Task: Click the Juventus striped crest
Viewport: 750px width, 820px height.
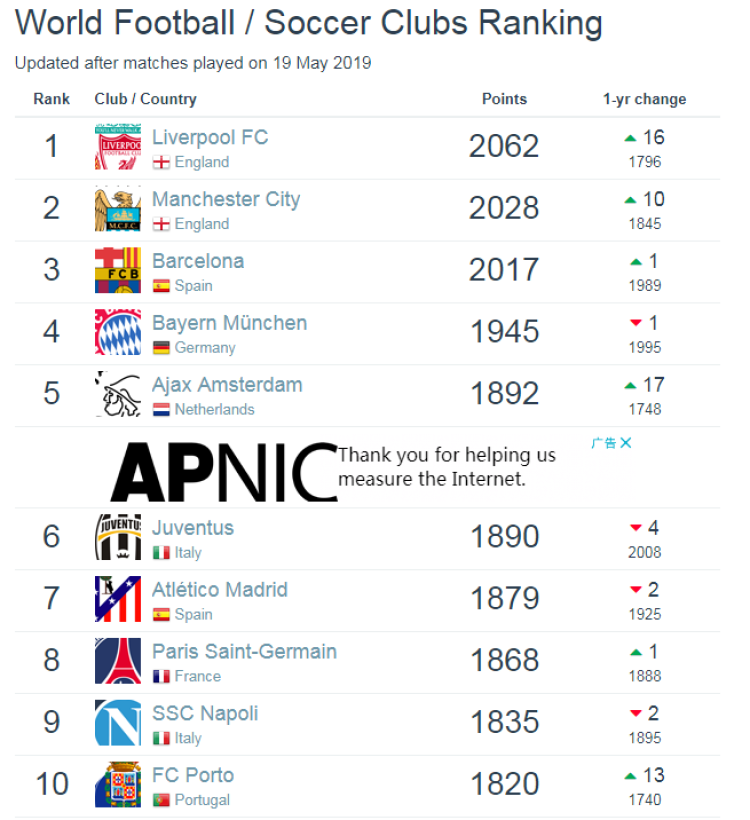Action: click(x=118, y=537)
